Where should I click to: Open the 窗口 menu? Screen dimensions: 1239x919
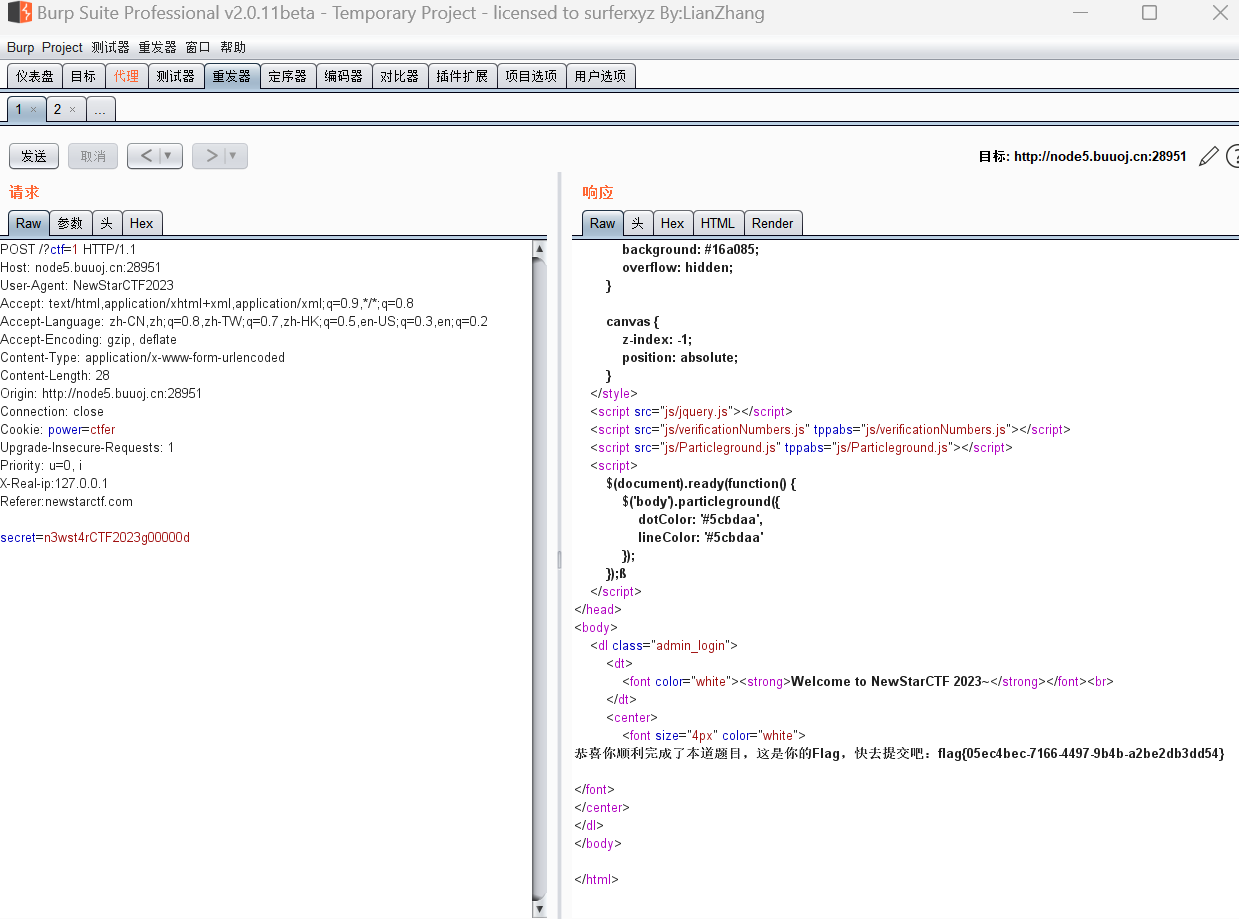(198, 47)
